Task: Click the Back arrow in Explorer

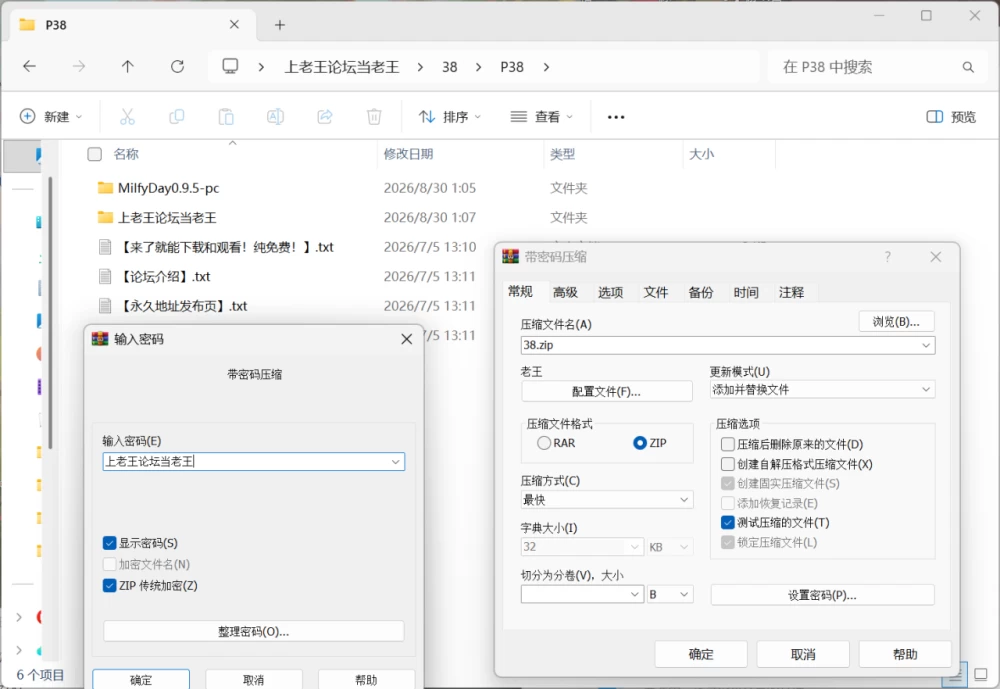Action: click(x=29, y=66)
